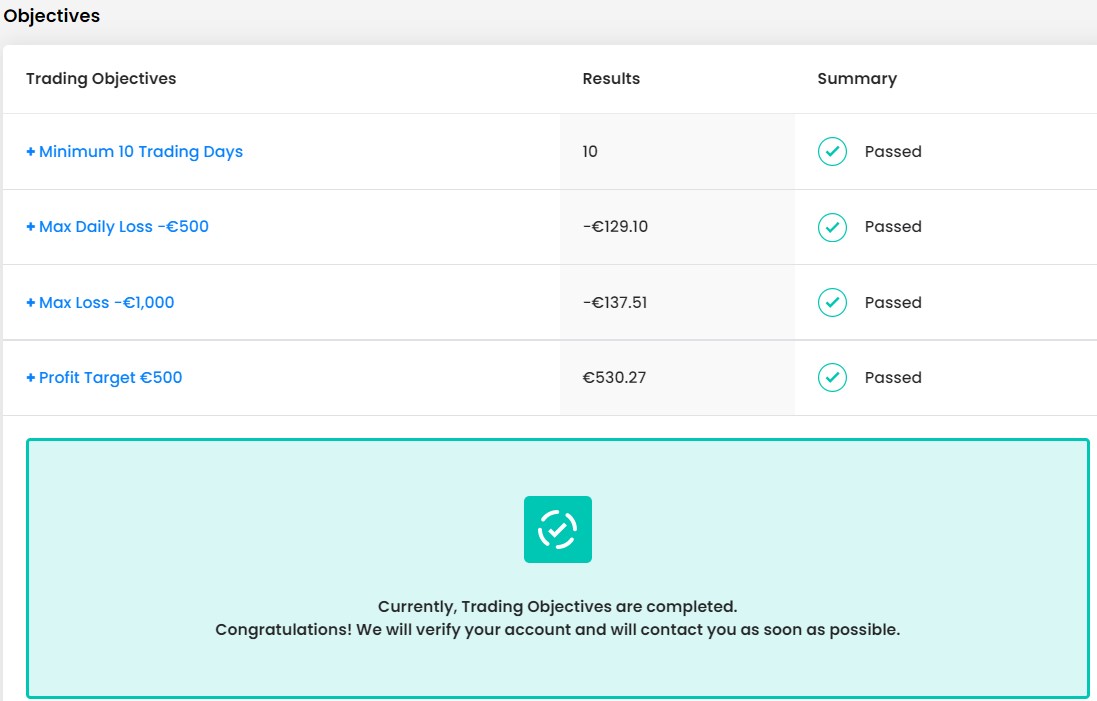1097x701 pixels.
Task: Click the Max Loss -€1,000 link
Action: pyautogui.click(x=106, y=302)
